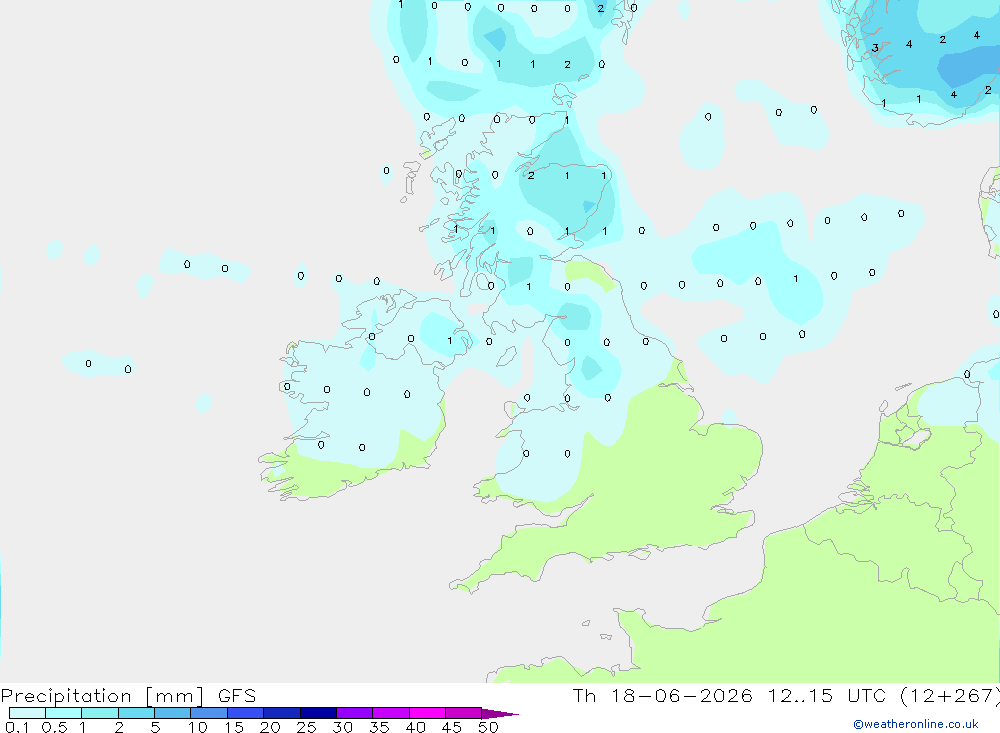Screen dimensions: 1000x733
Task: Click the '15' legend tick label
Action: coord(234,727)
